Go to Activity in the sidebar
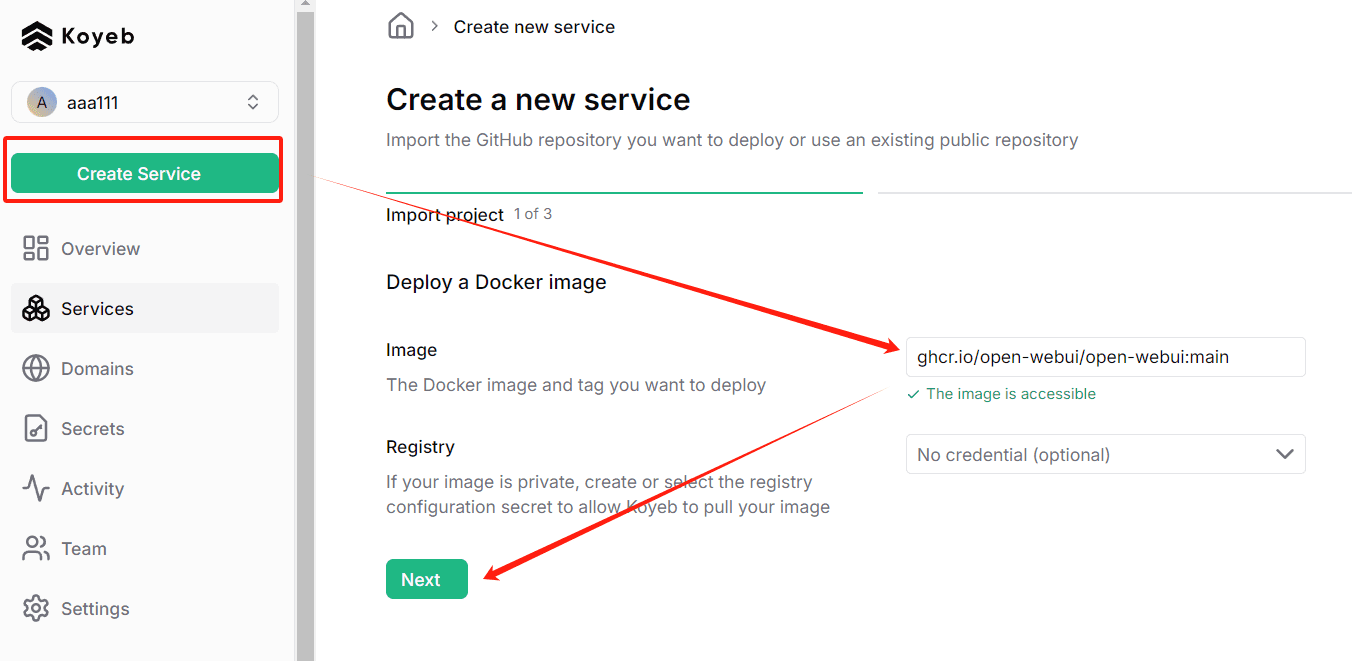1352x661 pixels. pyautogui.click(x=145, y=488)
